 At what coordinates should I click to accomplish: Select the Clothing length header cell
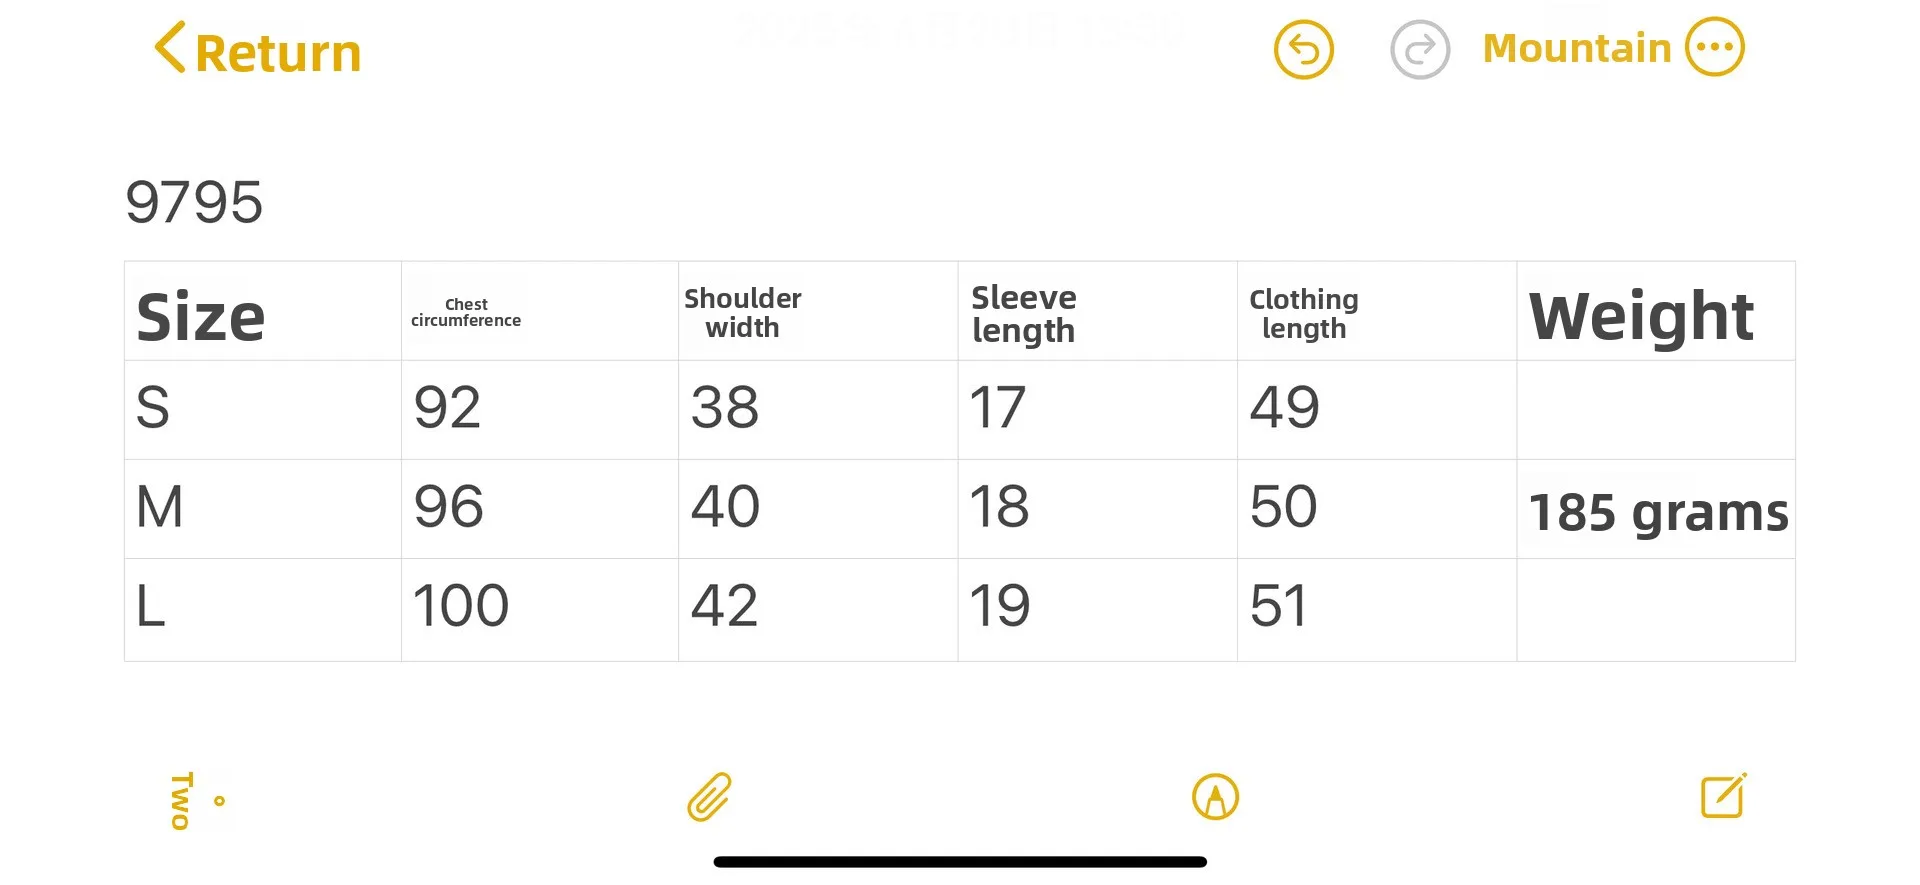[x=1377, y=311]
